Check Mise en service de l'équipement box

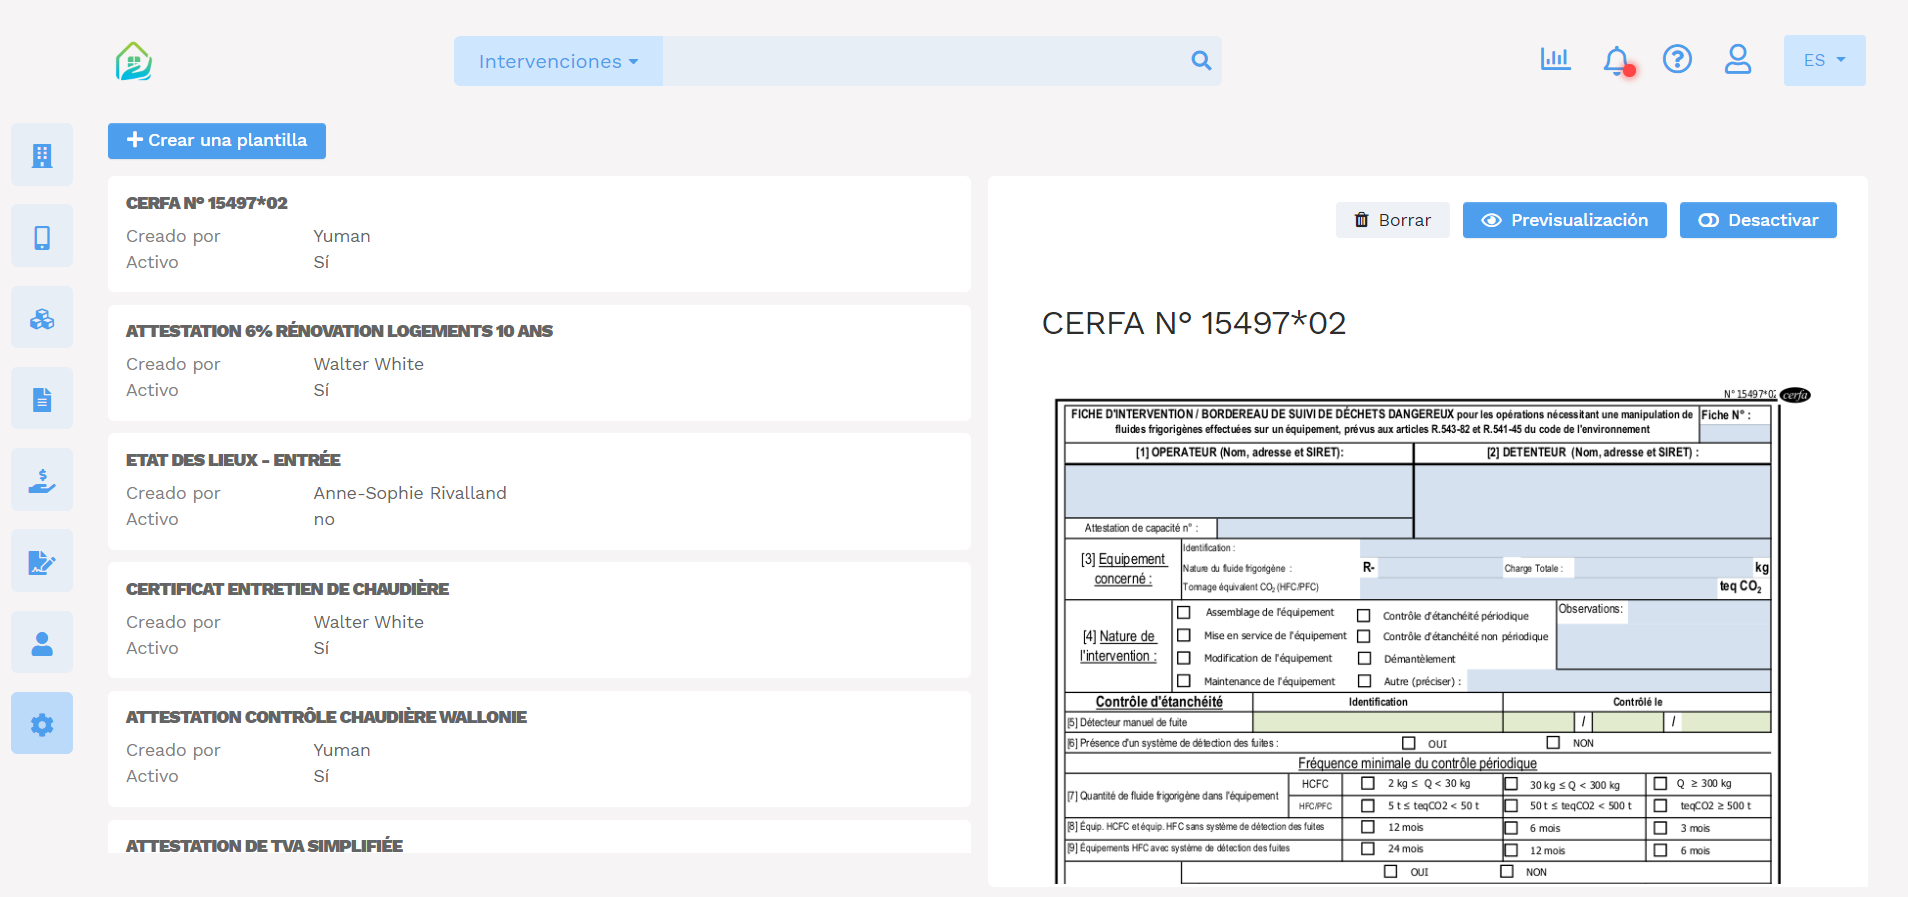[x=1184, y=635]
